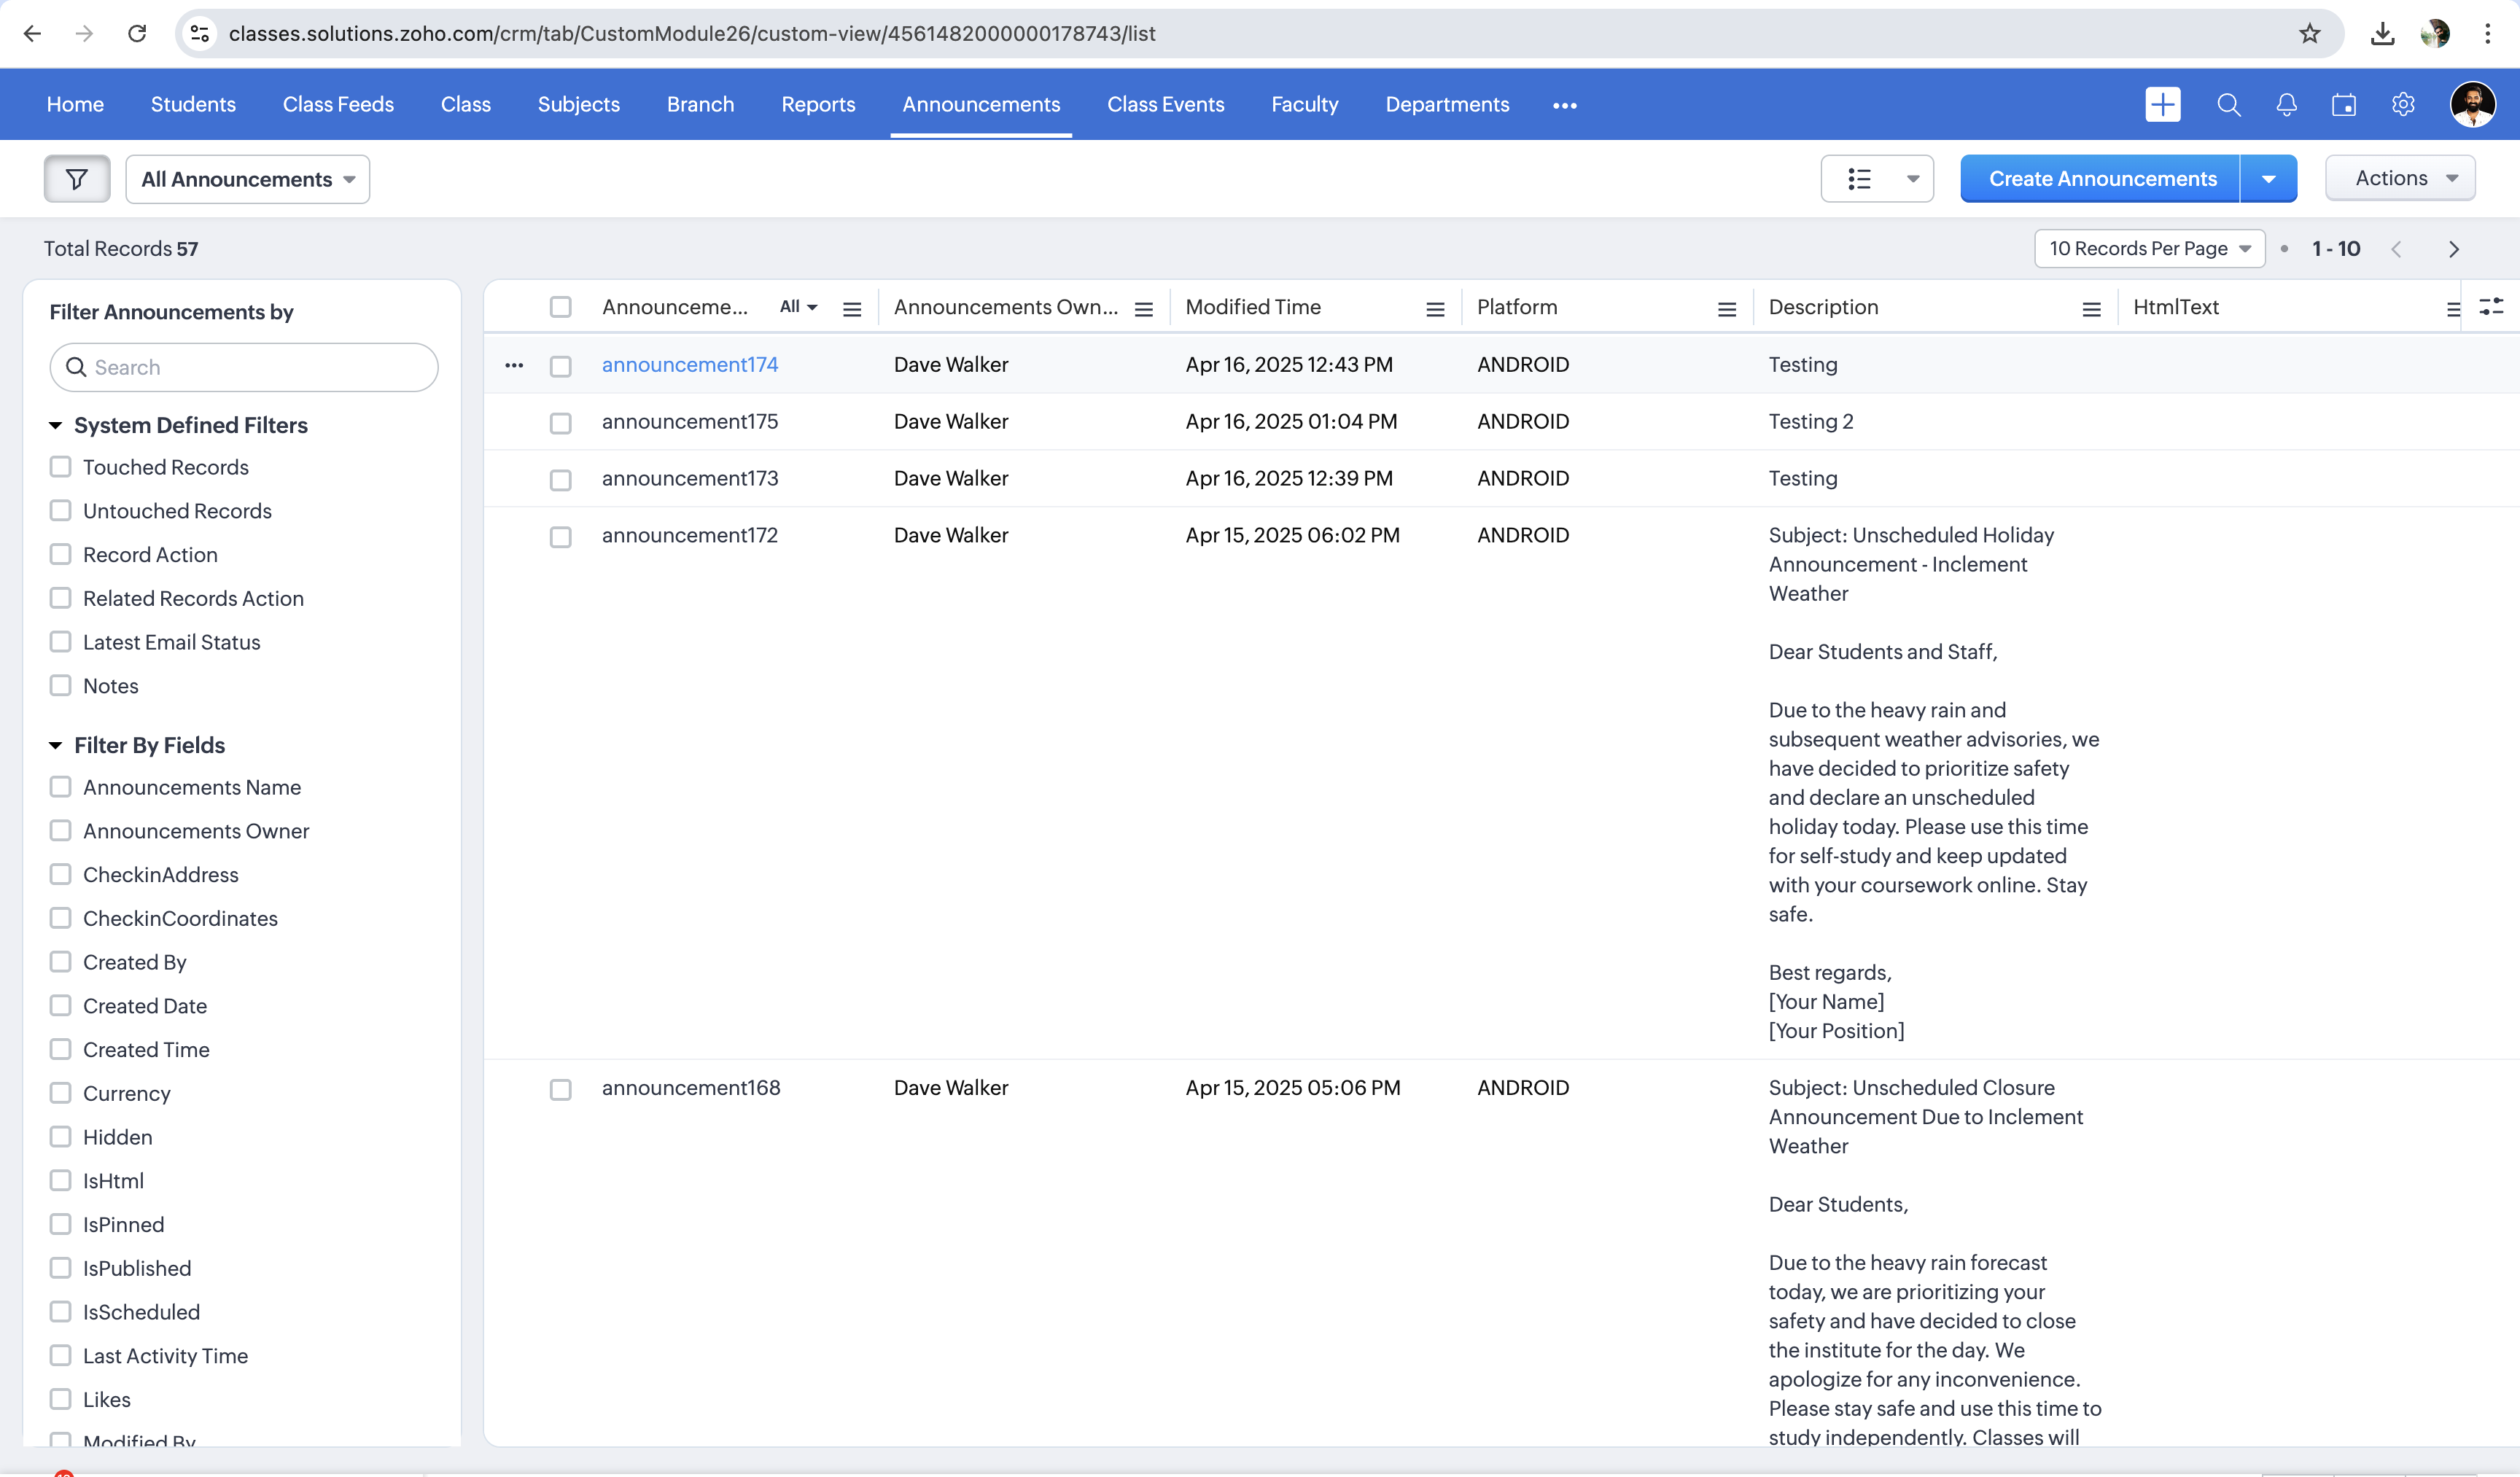Enable IsPublished field filter

coord(61,1268)
